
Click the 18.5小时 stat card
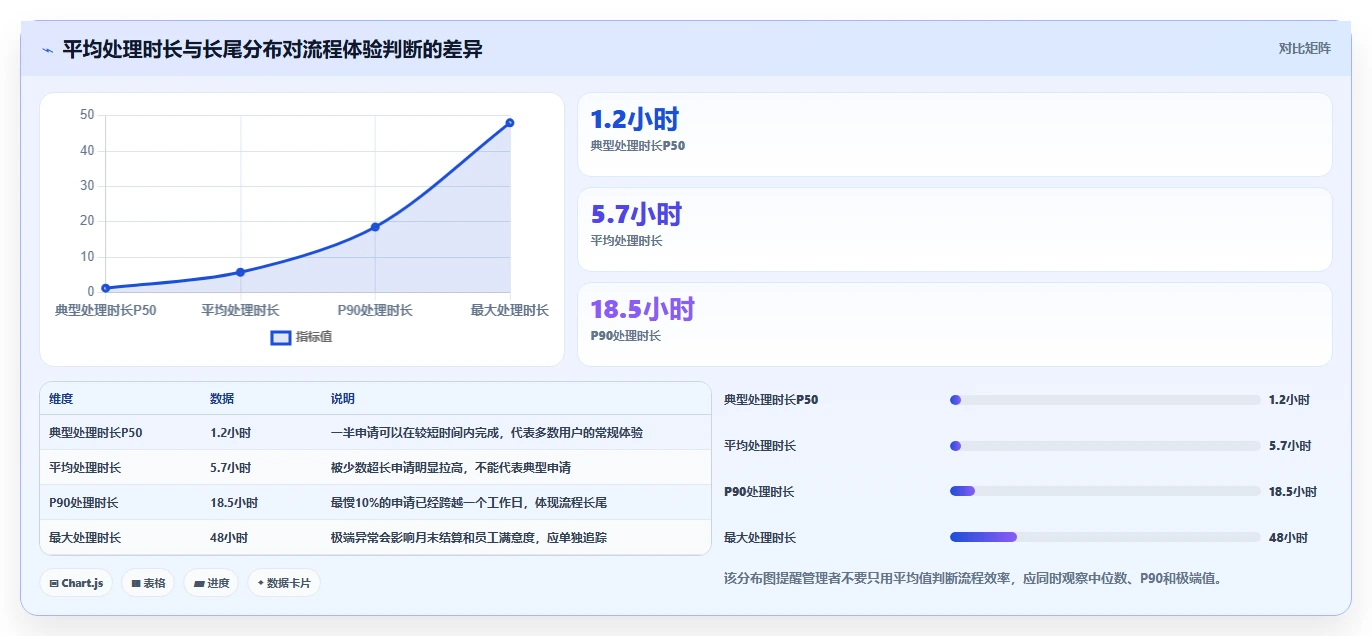click(955, 325)
